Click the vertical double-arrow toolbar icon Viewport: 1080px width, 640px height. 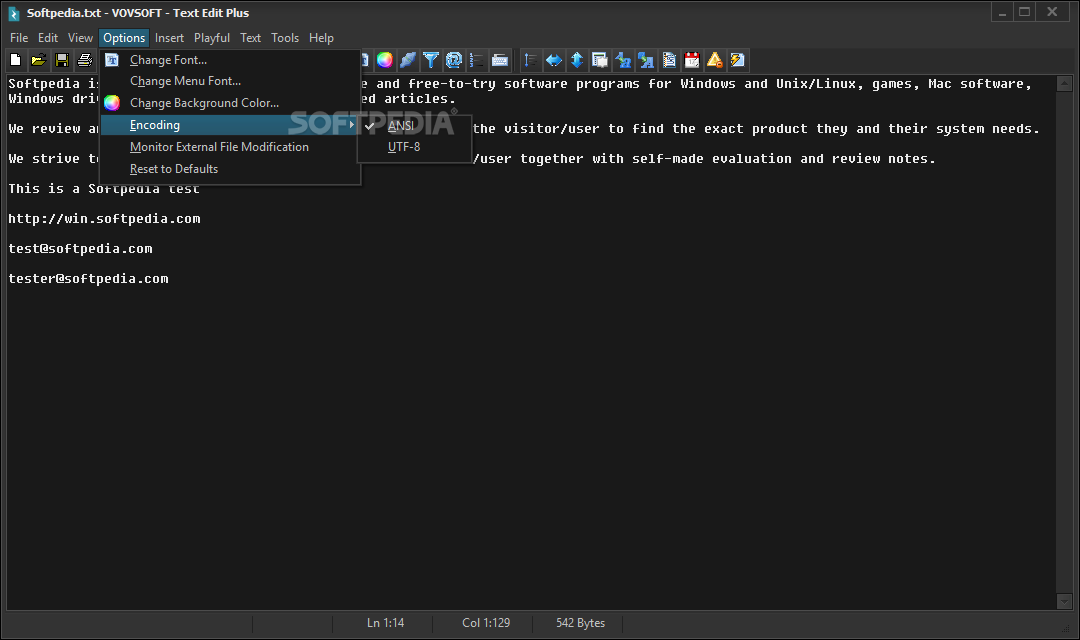coord(577,61)
